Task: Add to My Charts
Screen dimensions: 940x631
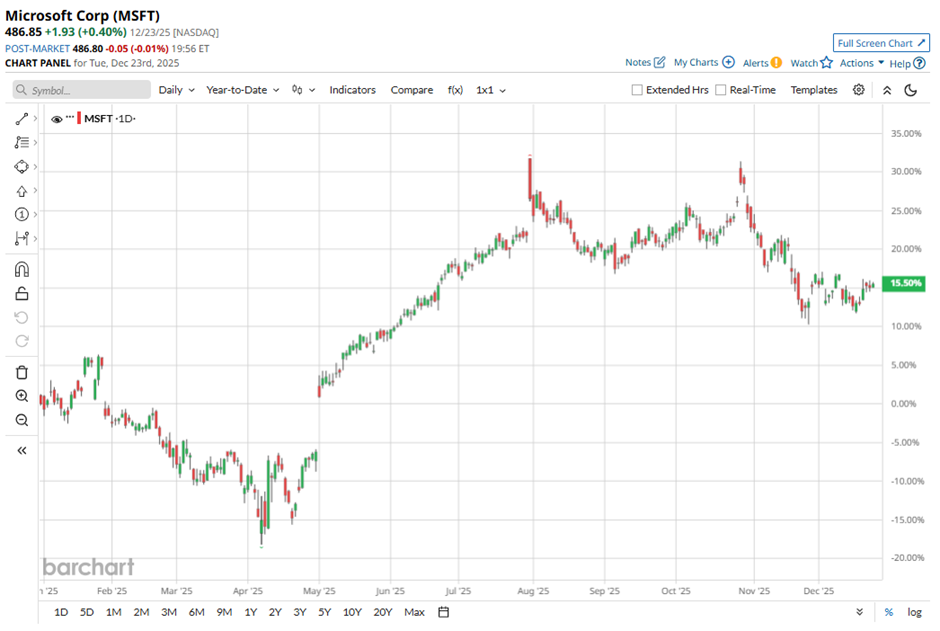Action: click(704, 62)
